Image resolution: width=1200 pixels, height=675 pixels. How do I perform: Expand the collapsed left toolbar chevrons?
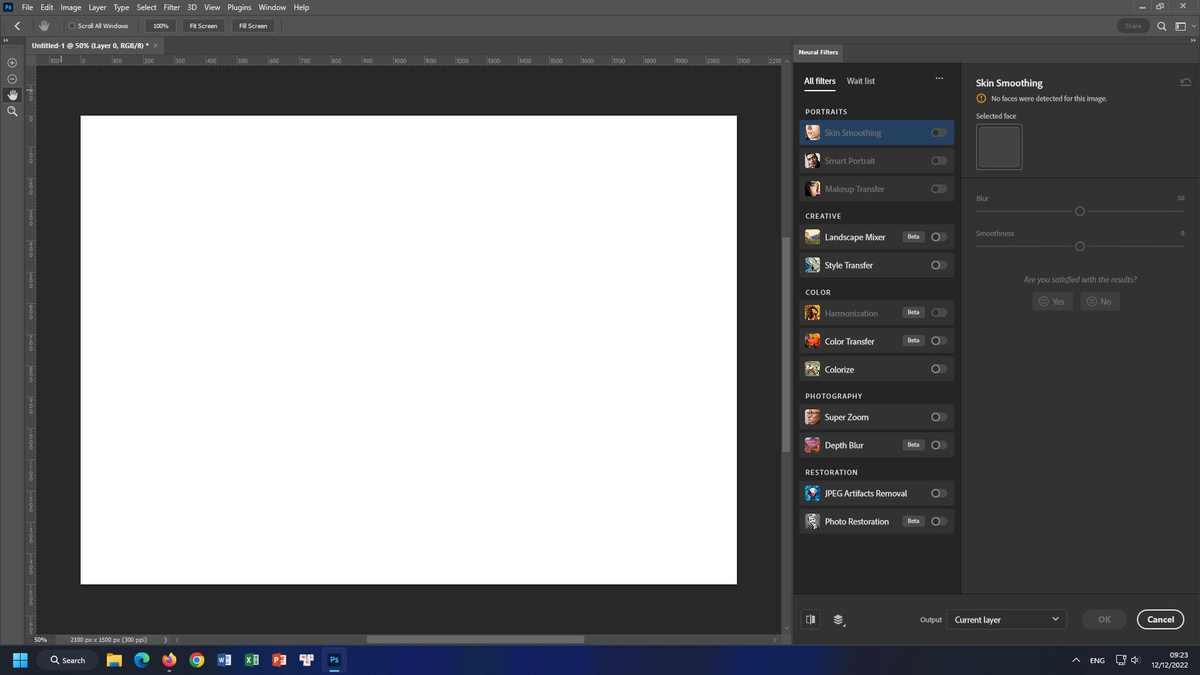point(5,41)
